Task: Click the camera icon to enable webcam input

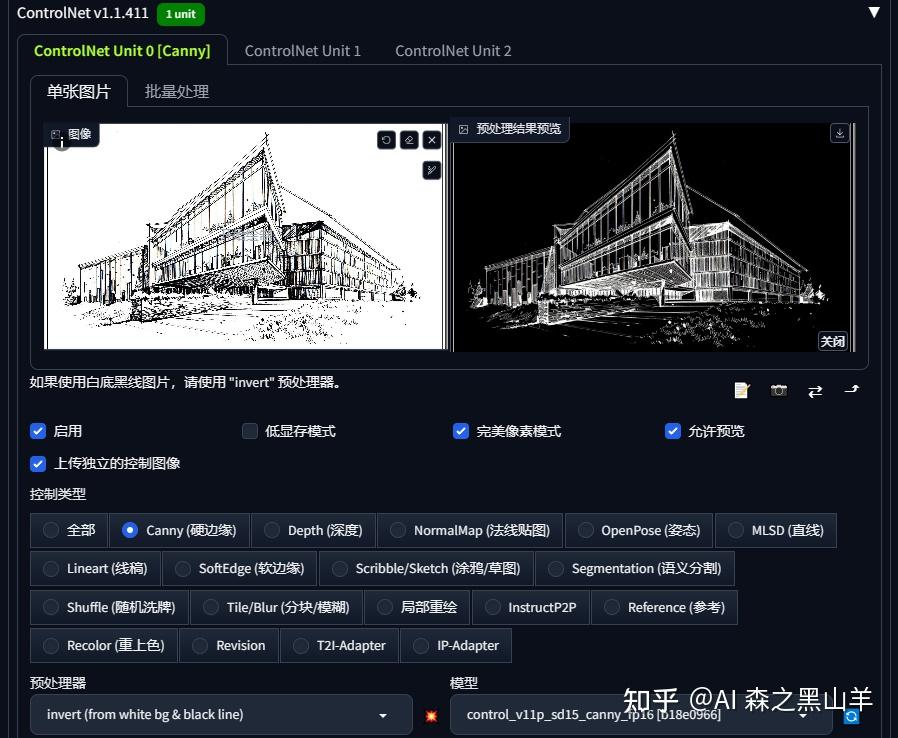Action: click(x=779, y=391)
